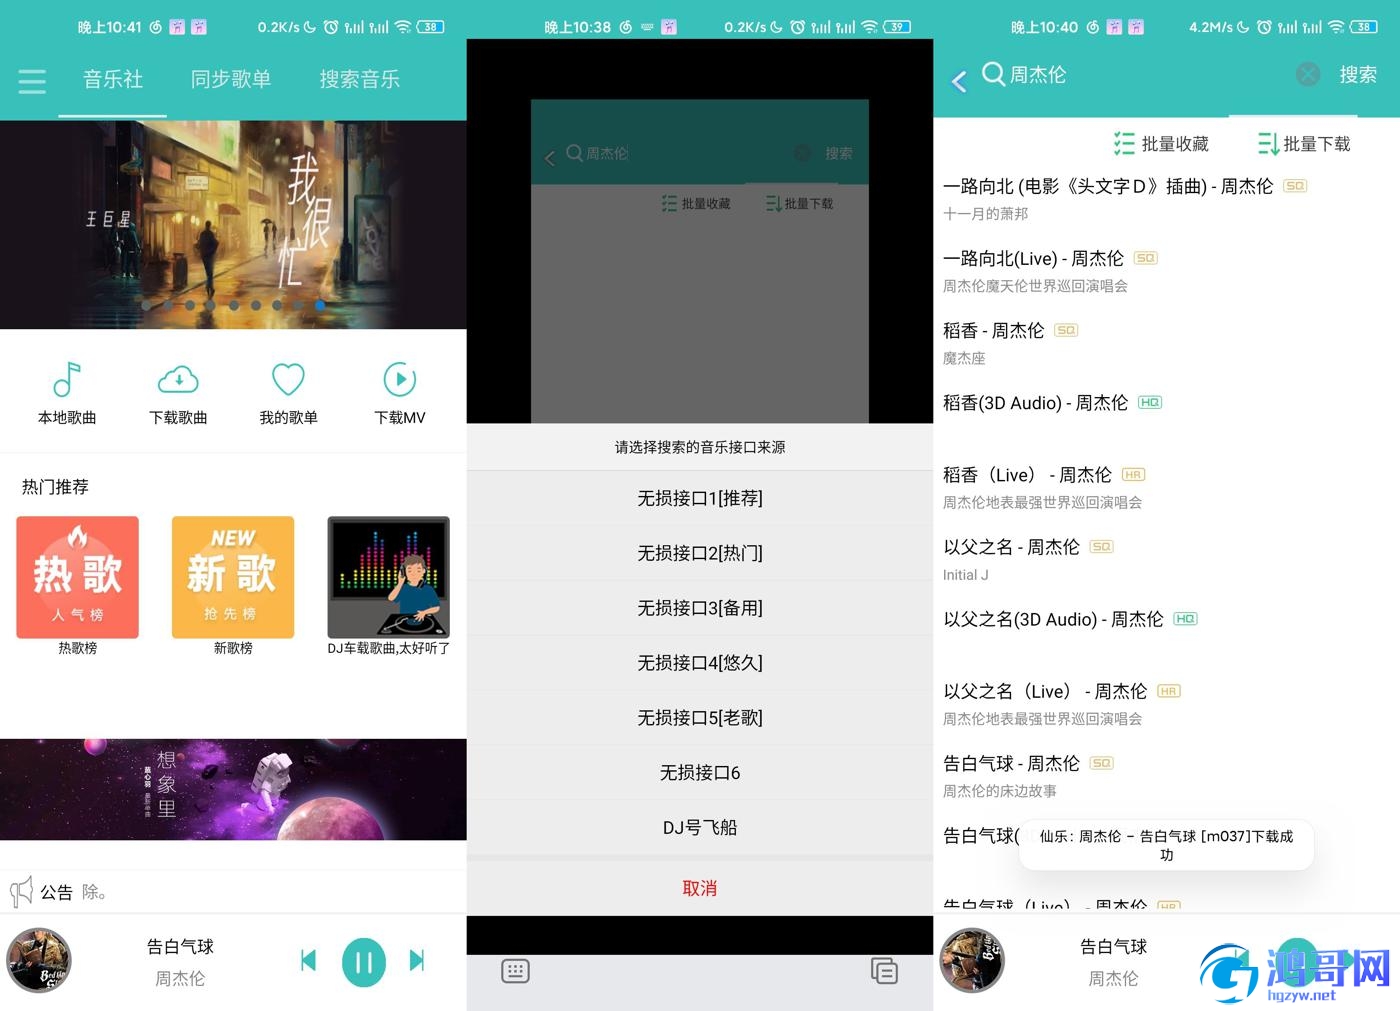Select 无损接口4[悠久] source

[x=700, y=663]
